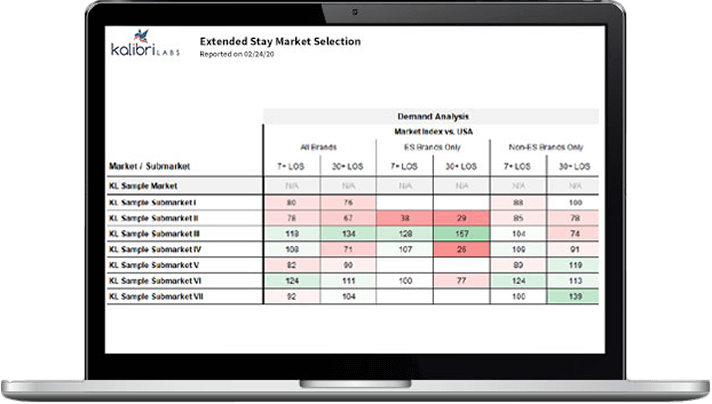Click Submarket IV ES Brands 30+ LOS value 28

462,250
